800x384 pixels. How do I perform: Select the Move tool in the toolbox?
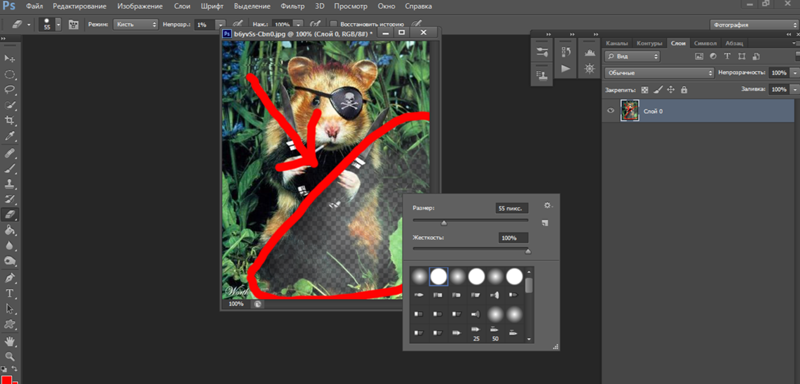(10, 59)
